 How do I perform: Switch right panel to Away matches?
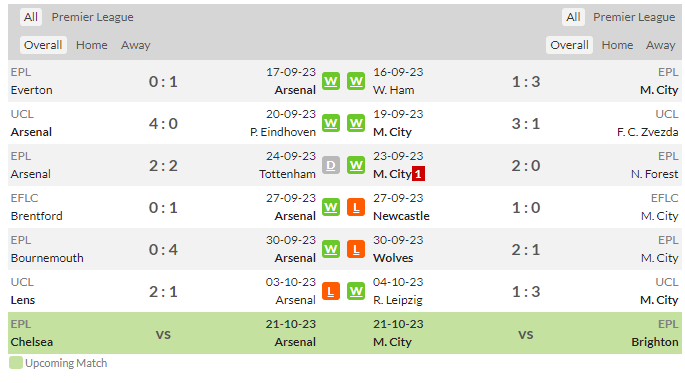pos(661,45)
